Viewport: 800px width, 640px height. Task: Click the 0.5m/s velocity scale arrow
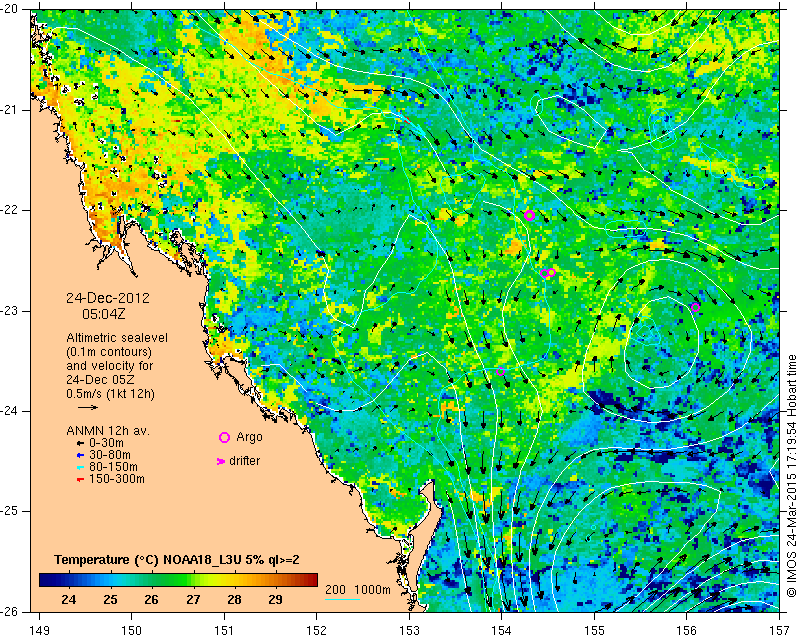coord(88,407)
